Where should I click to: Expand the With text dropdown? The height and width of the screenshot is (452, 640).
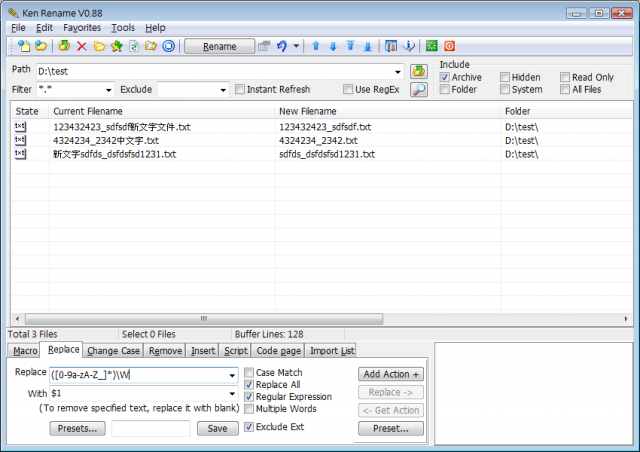pos(232,394)
